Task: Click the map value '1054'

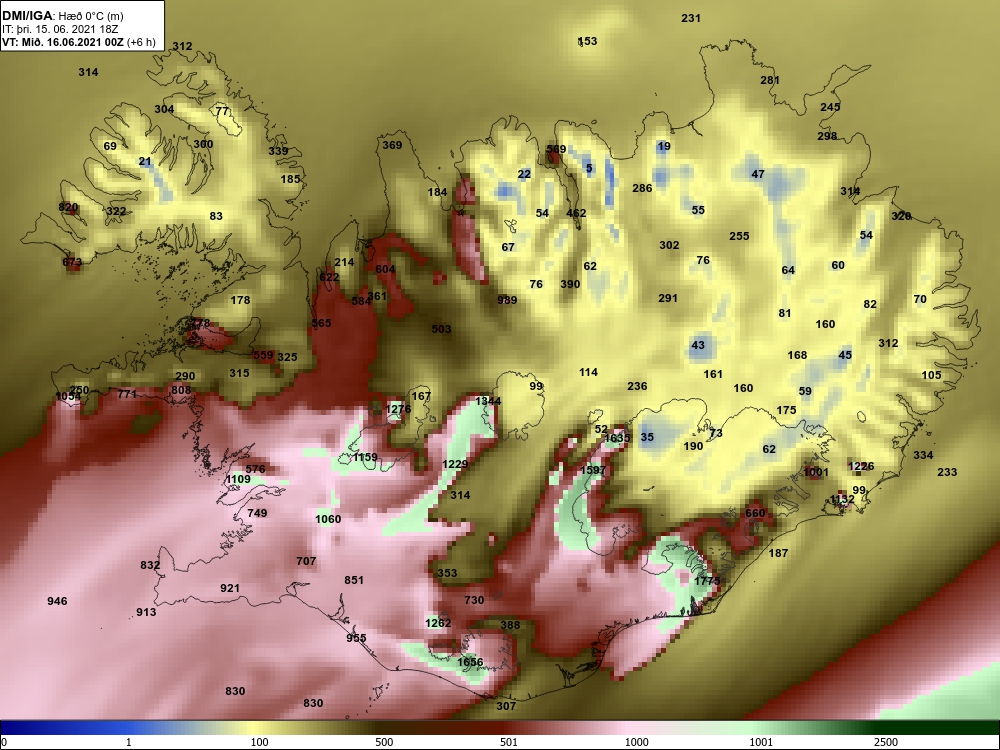Action: pyautogui.click(x=68, y=396)
